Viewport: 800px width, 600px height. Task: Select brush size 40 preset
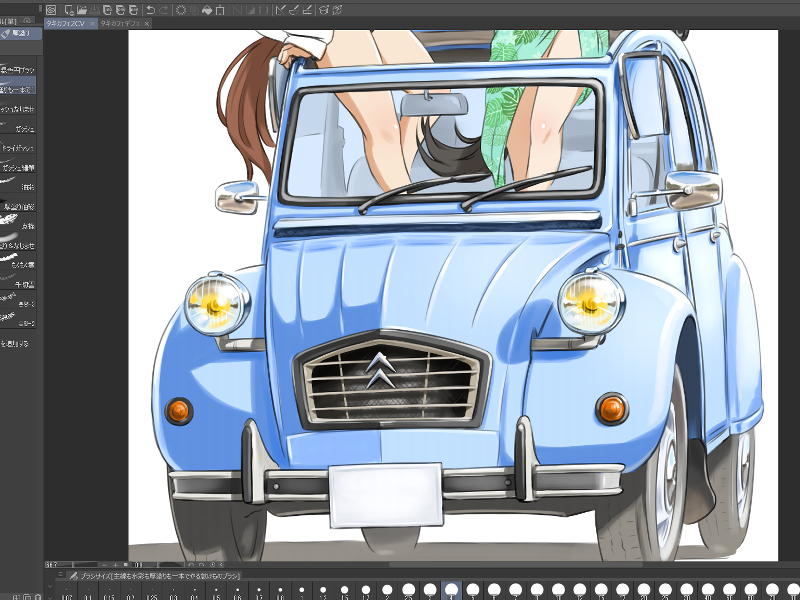[x=708, y=591]
